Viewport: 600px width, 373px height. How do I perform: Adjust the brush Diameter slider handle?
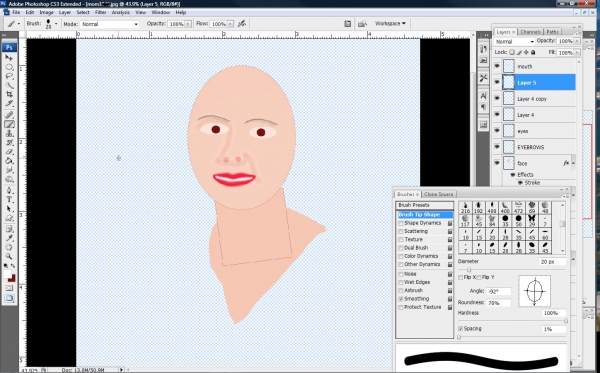[x=469, y=270]
